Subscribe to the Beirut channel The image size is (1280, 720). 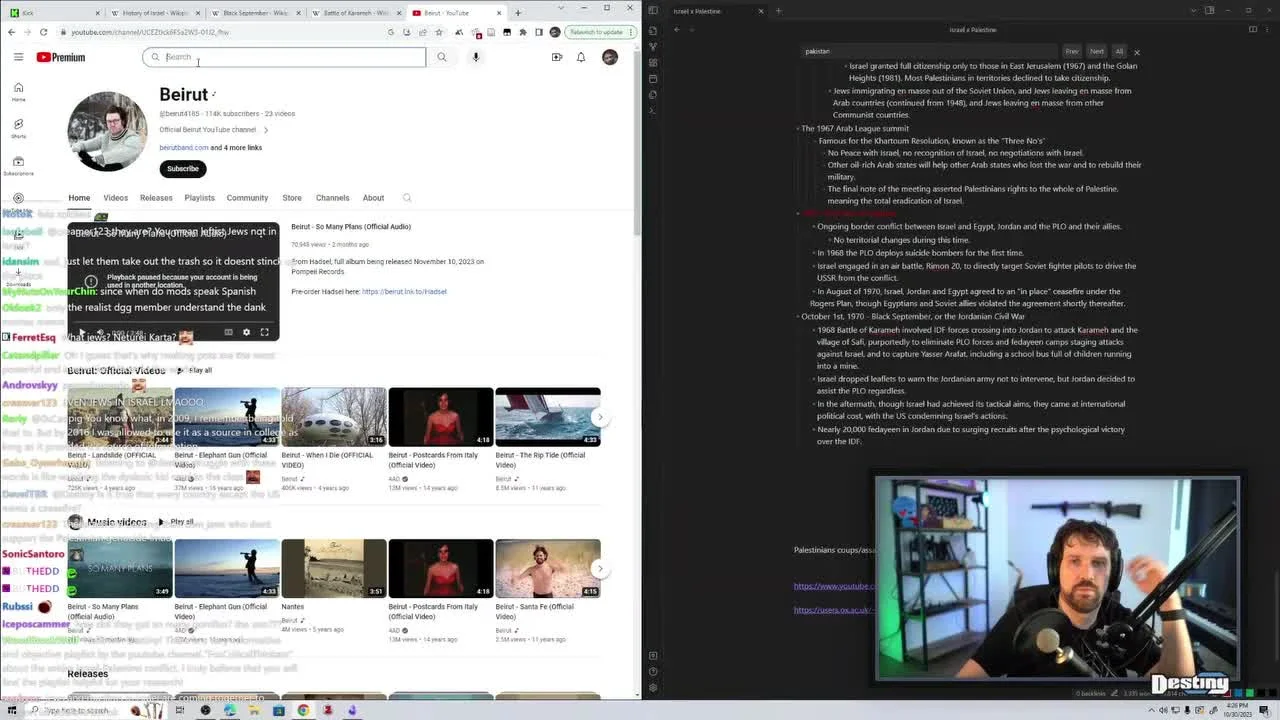(x=183, y=168)
